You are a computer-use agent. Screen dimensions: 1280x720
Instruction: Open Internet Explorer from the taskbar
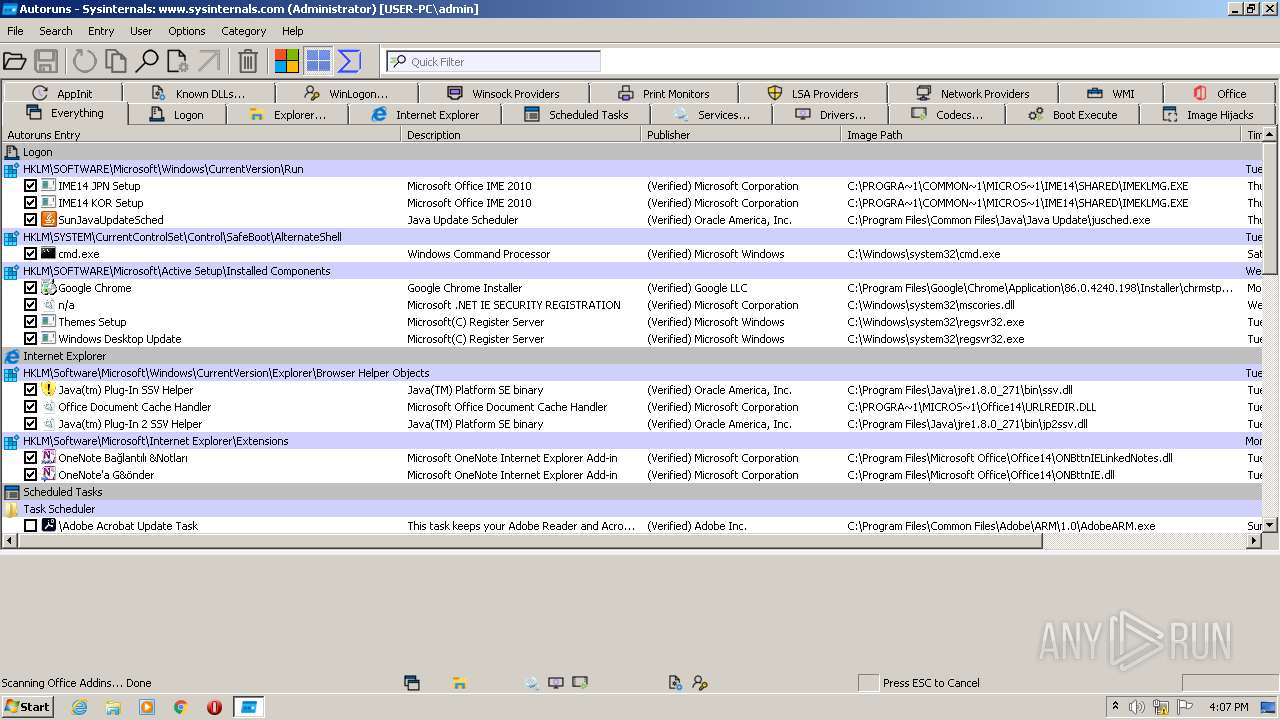click(x=79, y=707)
